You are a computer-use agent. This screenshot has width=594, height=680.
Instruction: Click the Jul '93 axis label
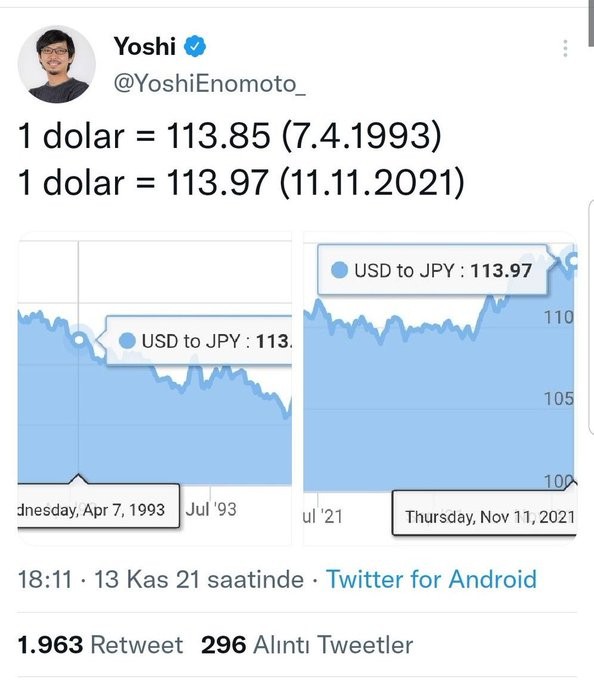click(211, 509)
